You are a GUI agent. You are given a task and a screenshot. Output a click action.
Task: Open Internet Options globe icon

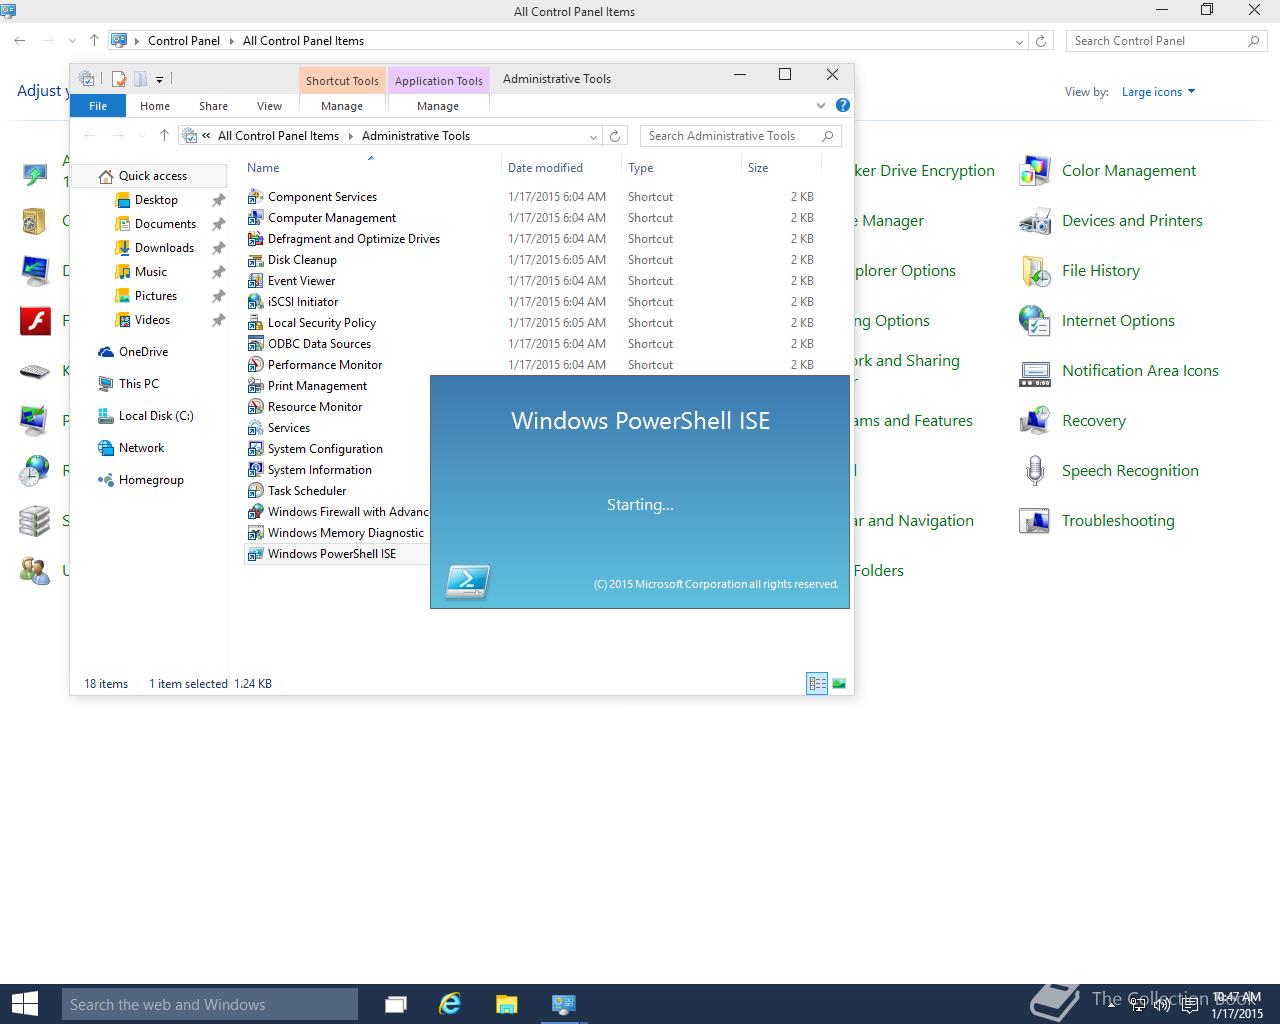(1035, 321)
